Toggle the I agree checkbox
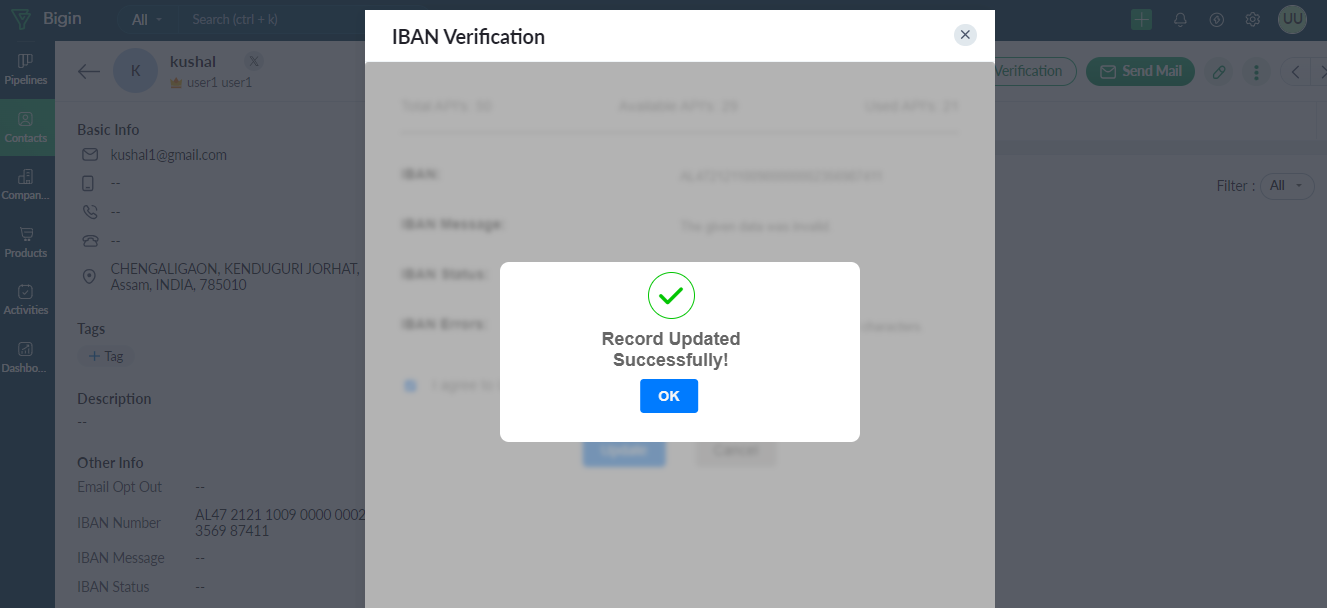 [410, 385]
